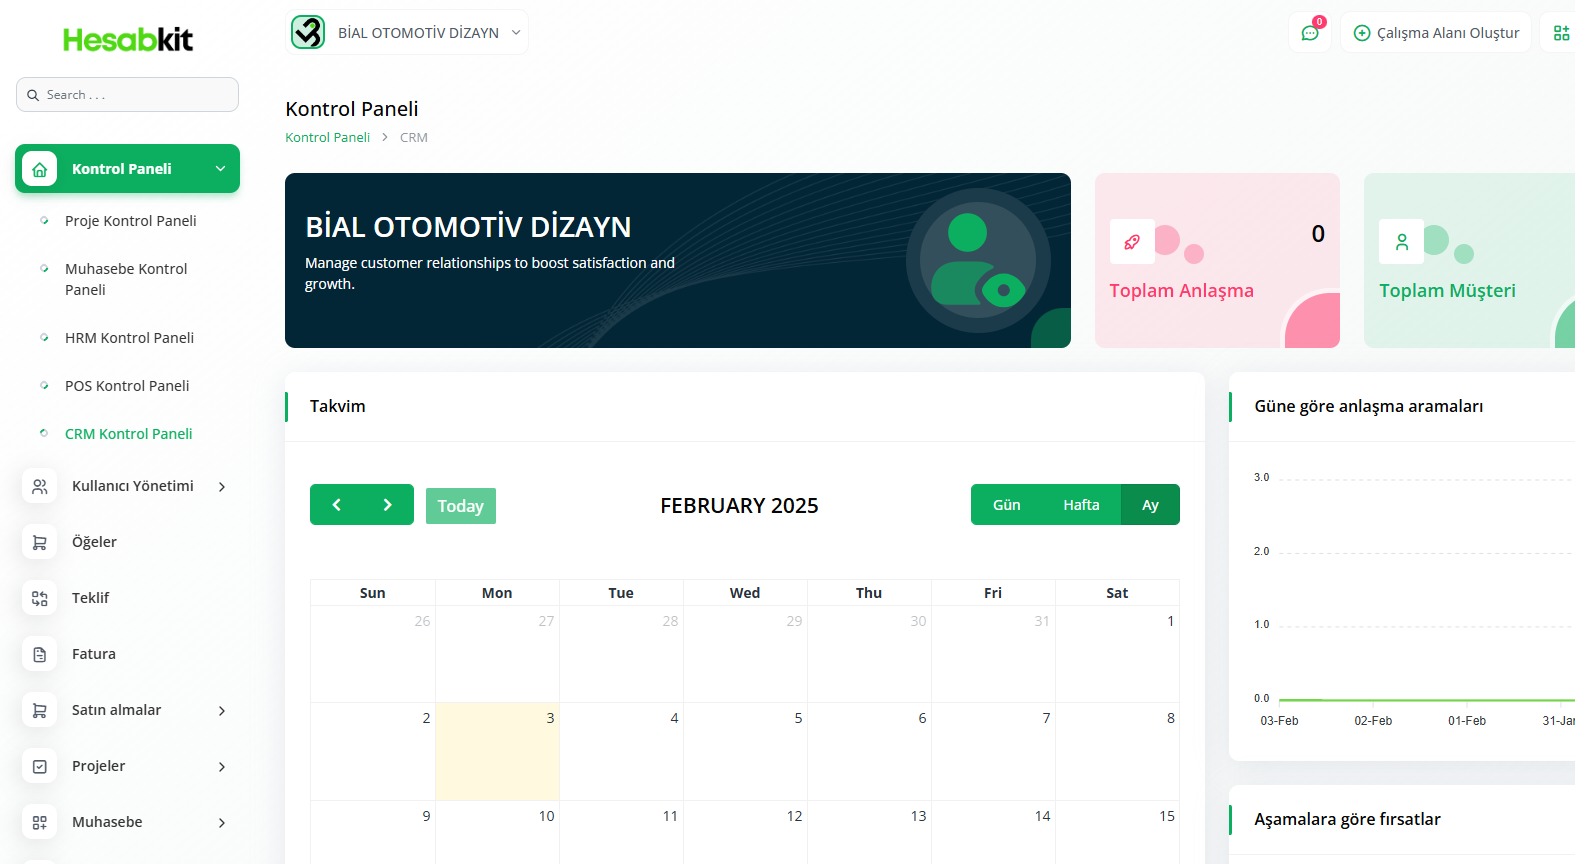The width and height of the screenshot is (1575, 864).
Task: Click '03-Feb' chart axis label
Action: pyautogui.click(x=1279, y=721)
